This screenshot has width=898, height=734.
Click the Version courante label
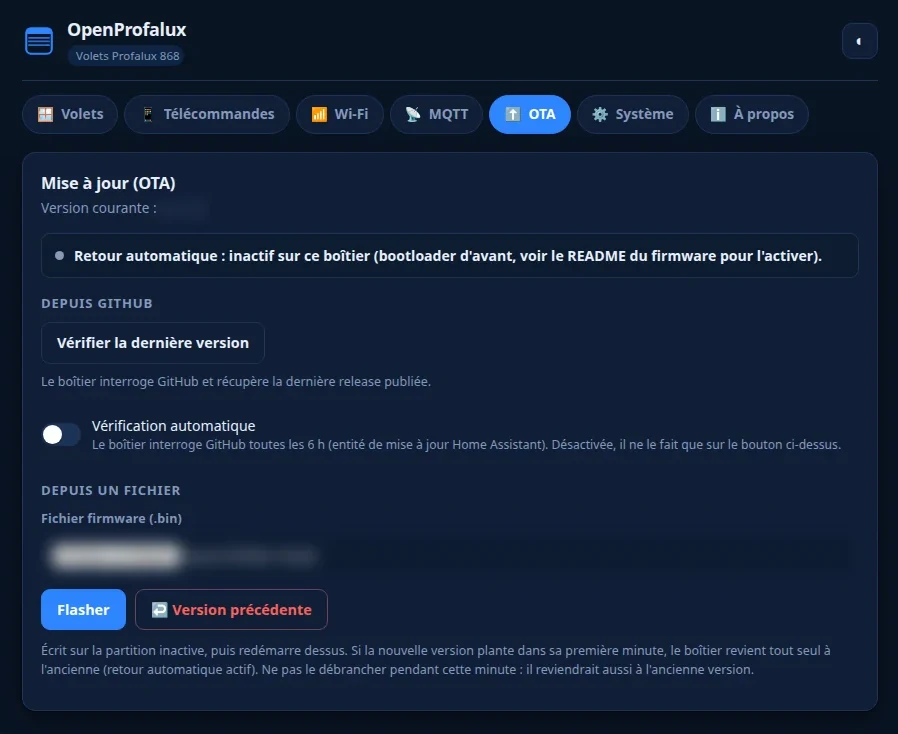(99, 208)
